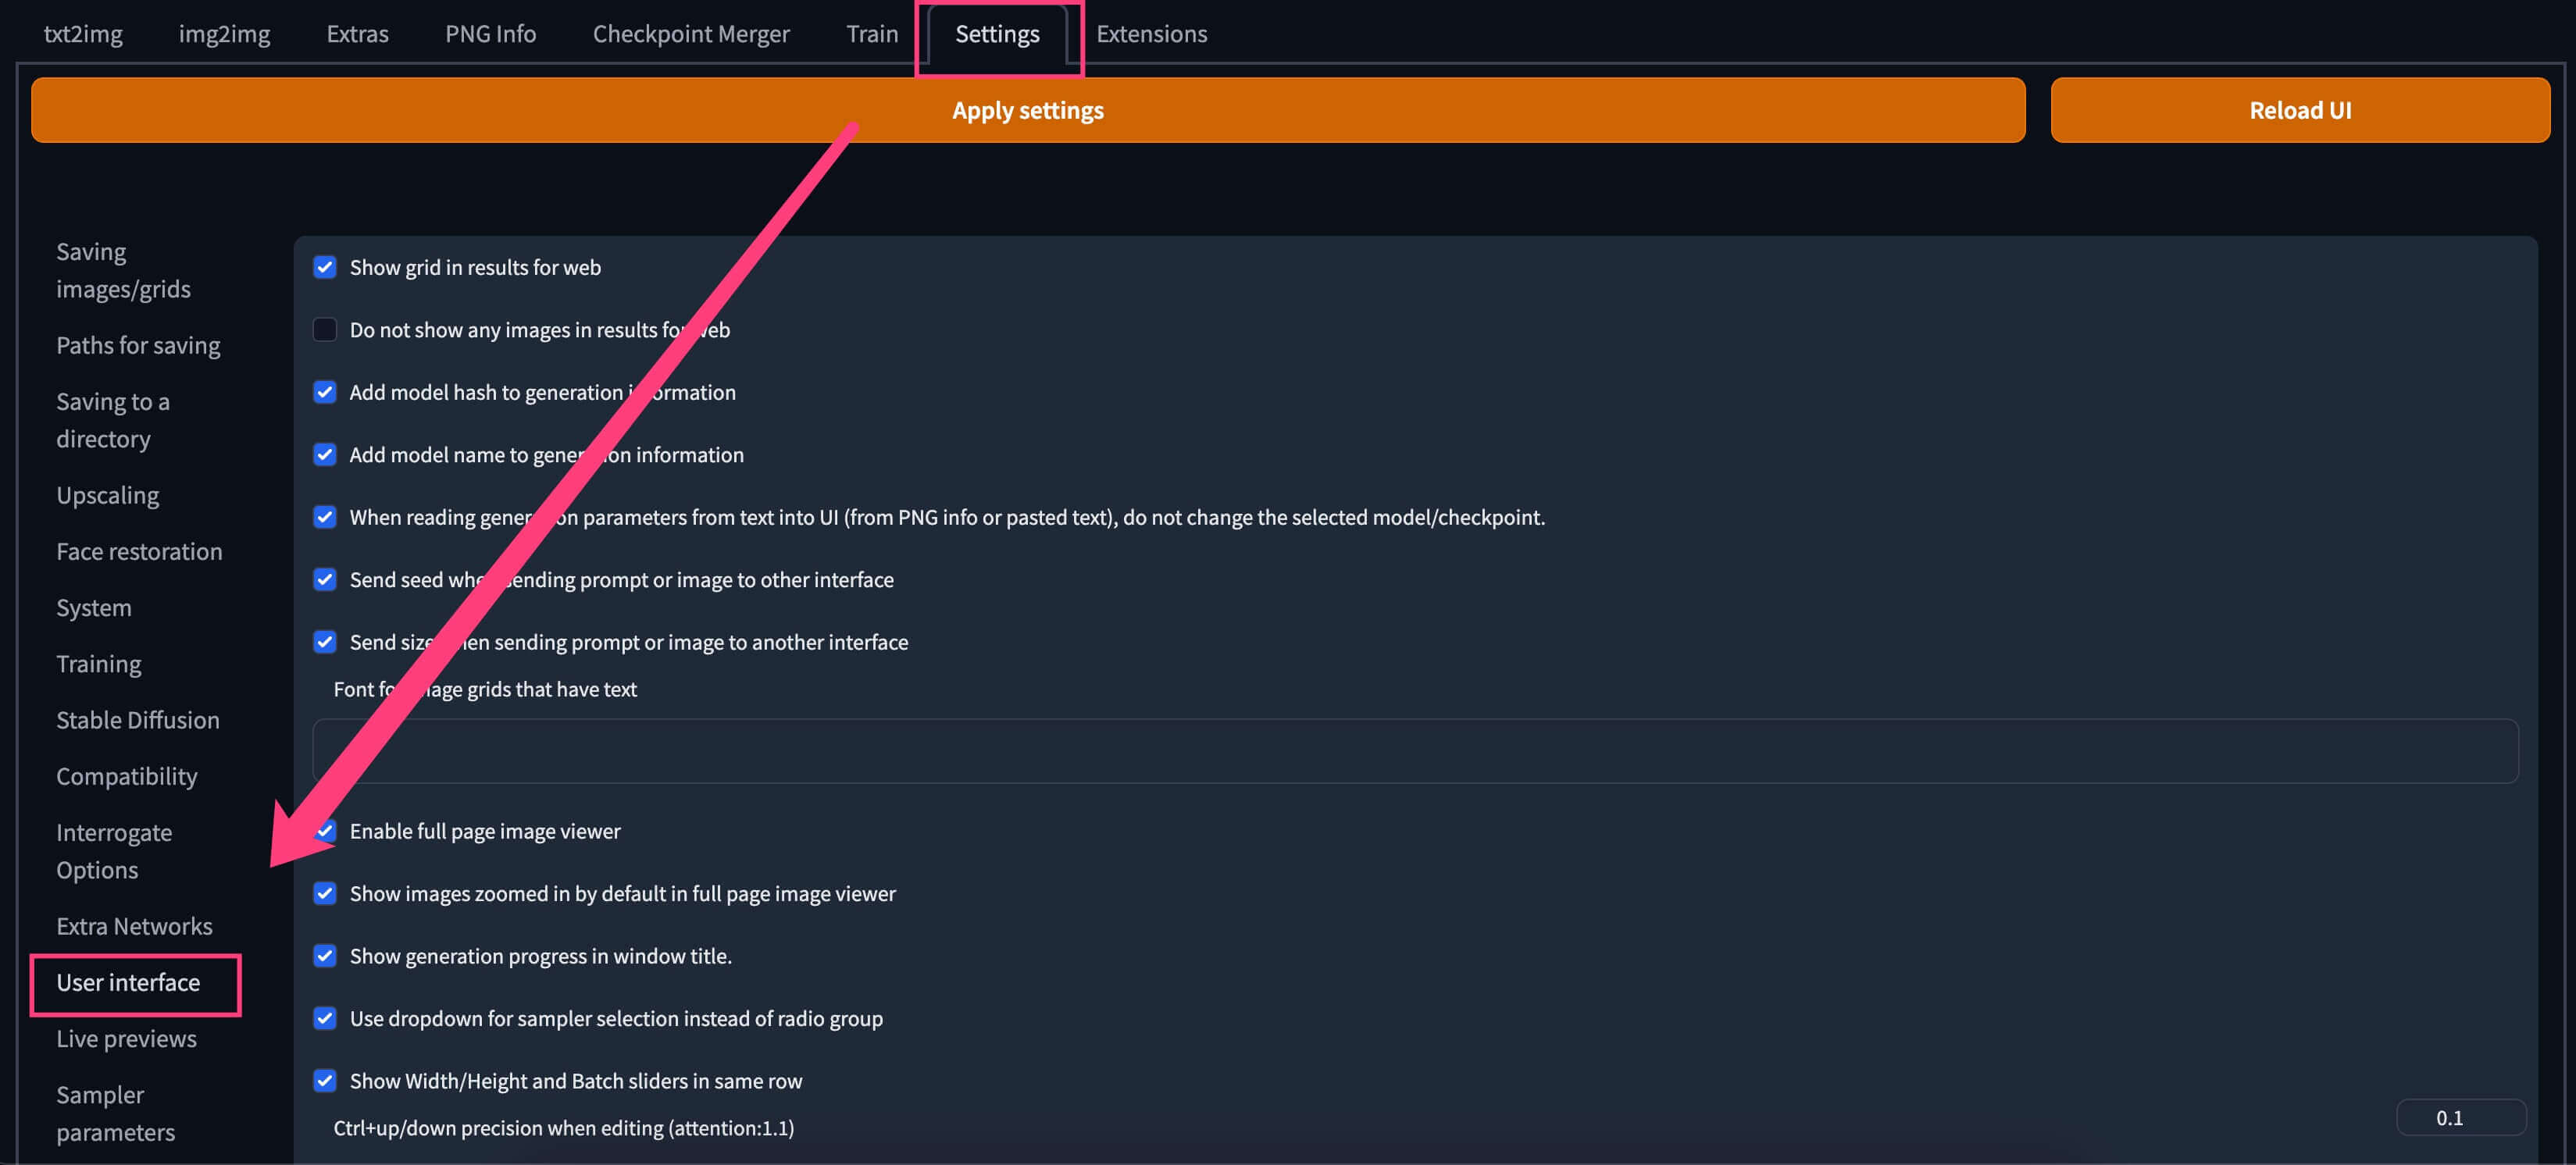The height and width of the screenshot is (1165, 2576).
Task: Switch to the txt2img tab
Action: (x=83, y=34)
